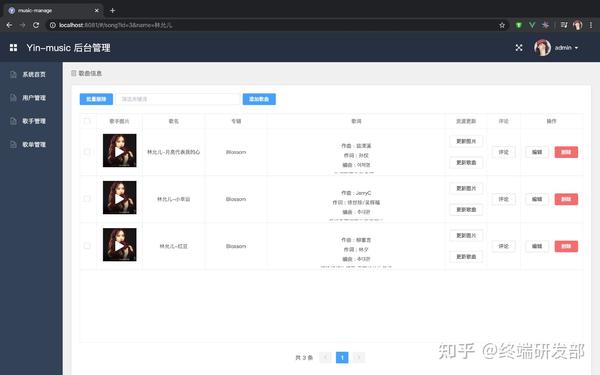Click browser back arrow

(9, 25)
